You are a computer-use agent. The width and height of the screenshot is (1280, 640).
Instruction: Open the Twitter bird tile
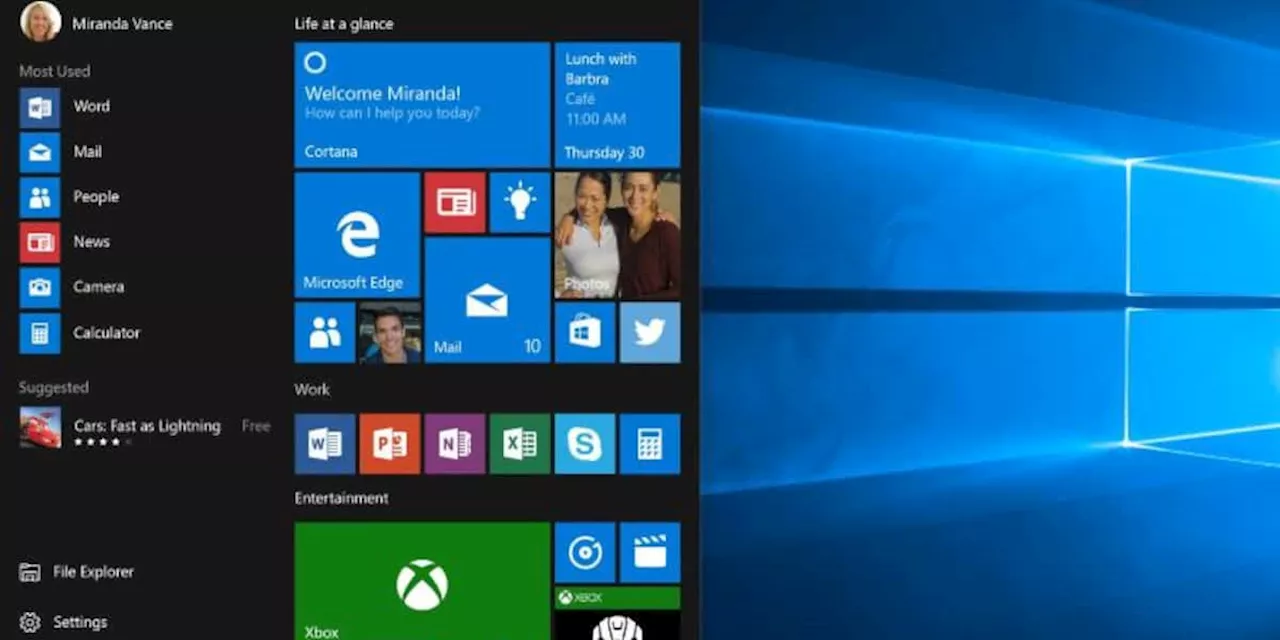pos(650,332)
